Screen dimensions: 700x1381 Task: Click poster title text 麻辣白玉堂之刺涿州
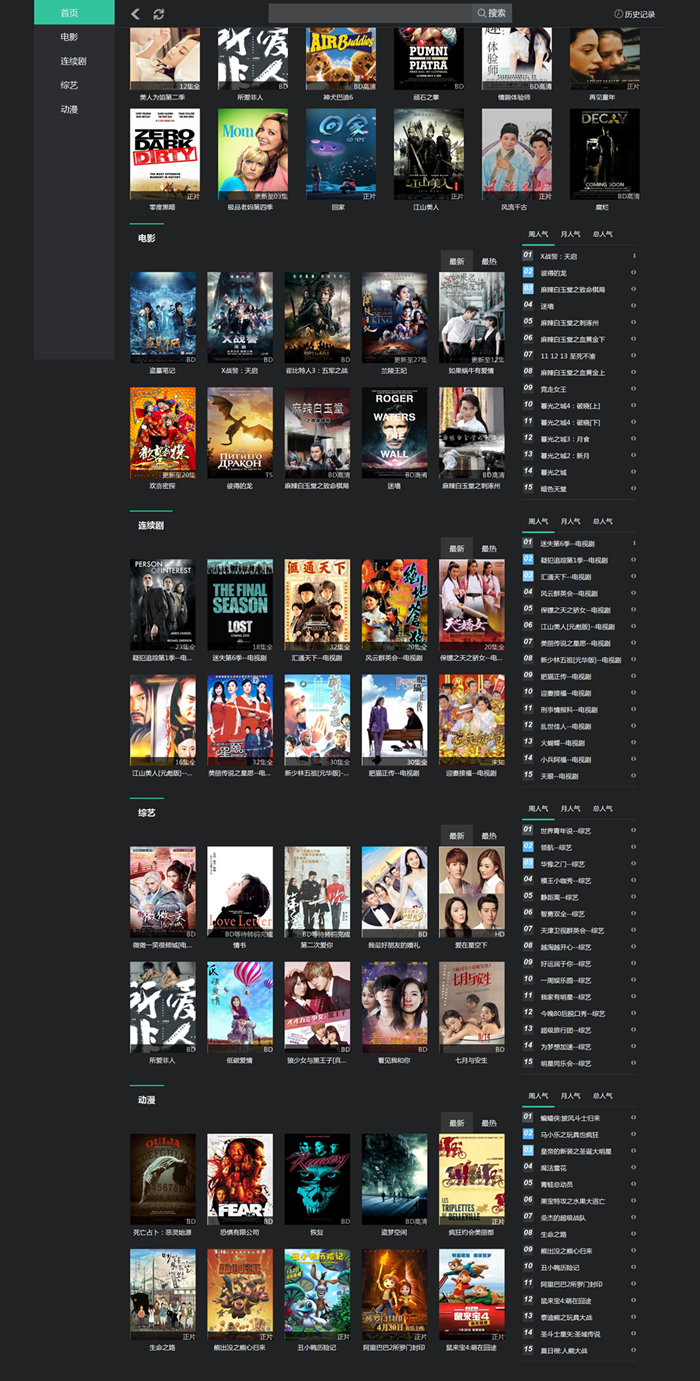coord(472,485)
